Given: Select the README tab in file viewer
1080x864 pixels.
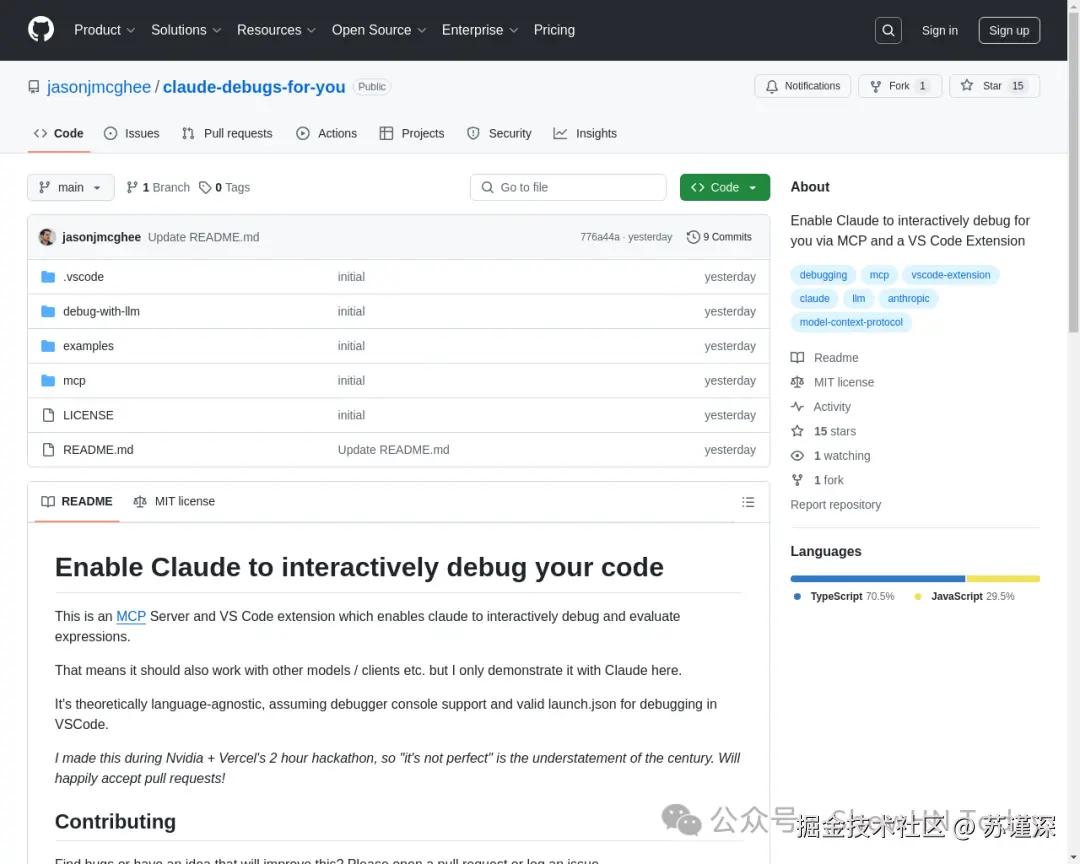Looking at the screenshot, I should point(77,502).
